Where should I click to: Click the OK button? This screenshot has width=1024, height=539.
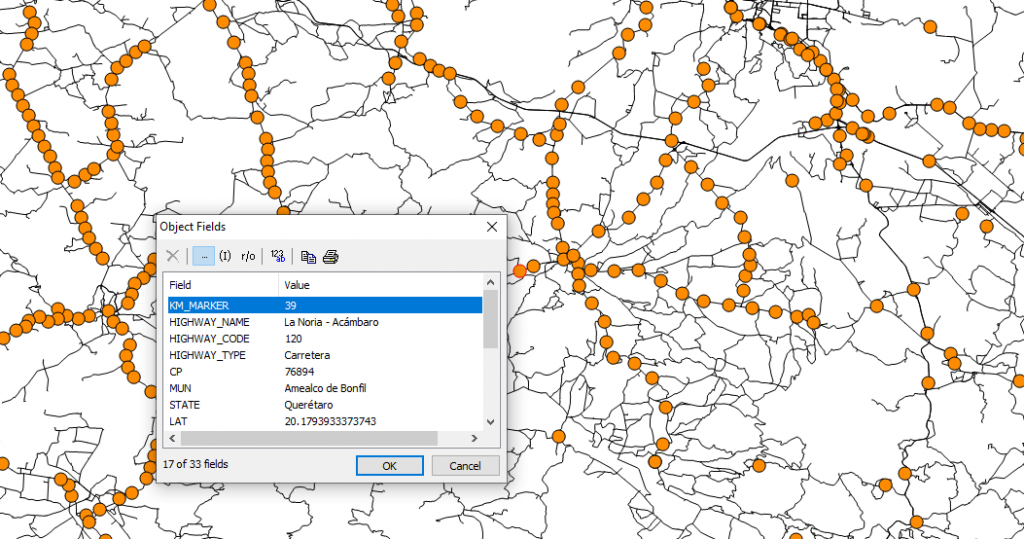pyautogui.click(x=389, y=466)
